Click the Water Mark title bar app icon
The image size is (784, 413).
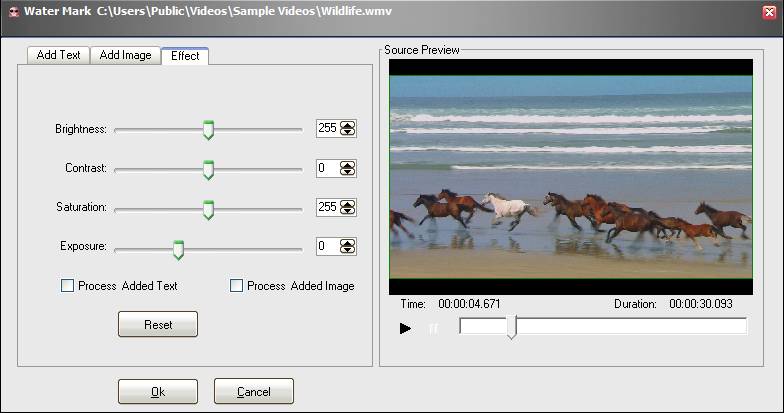point(14,12)
